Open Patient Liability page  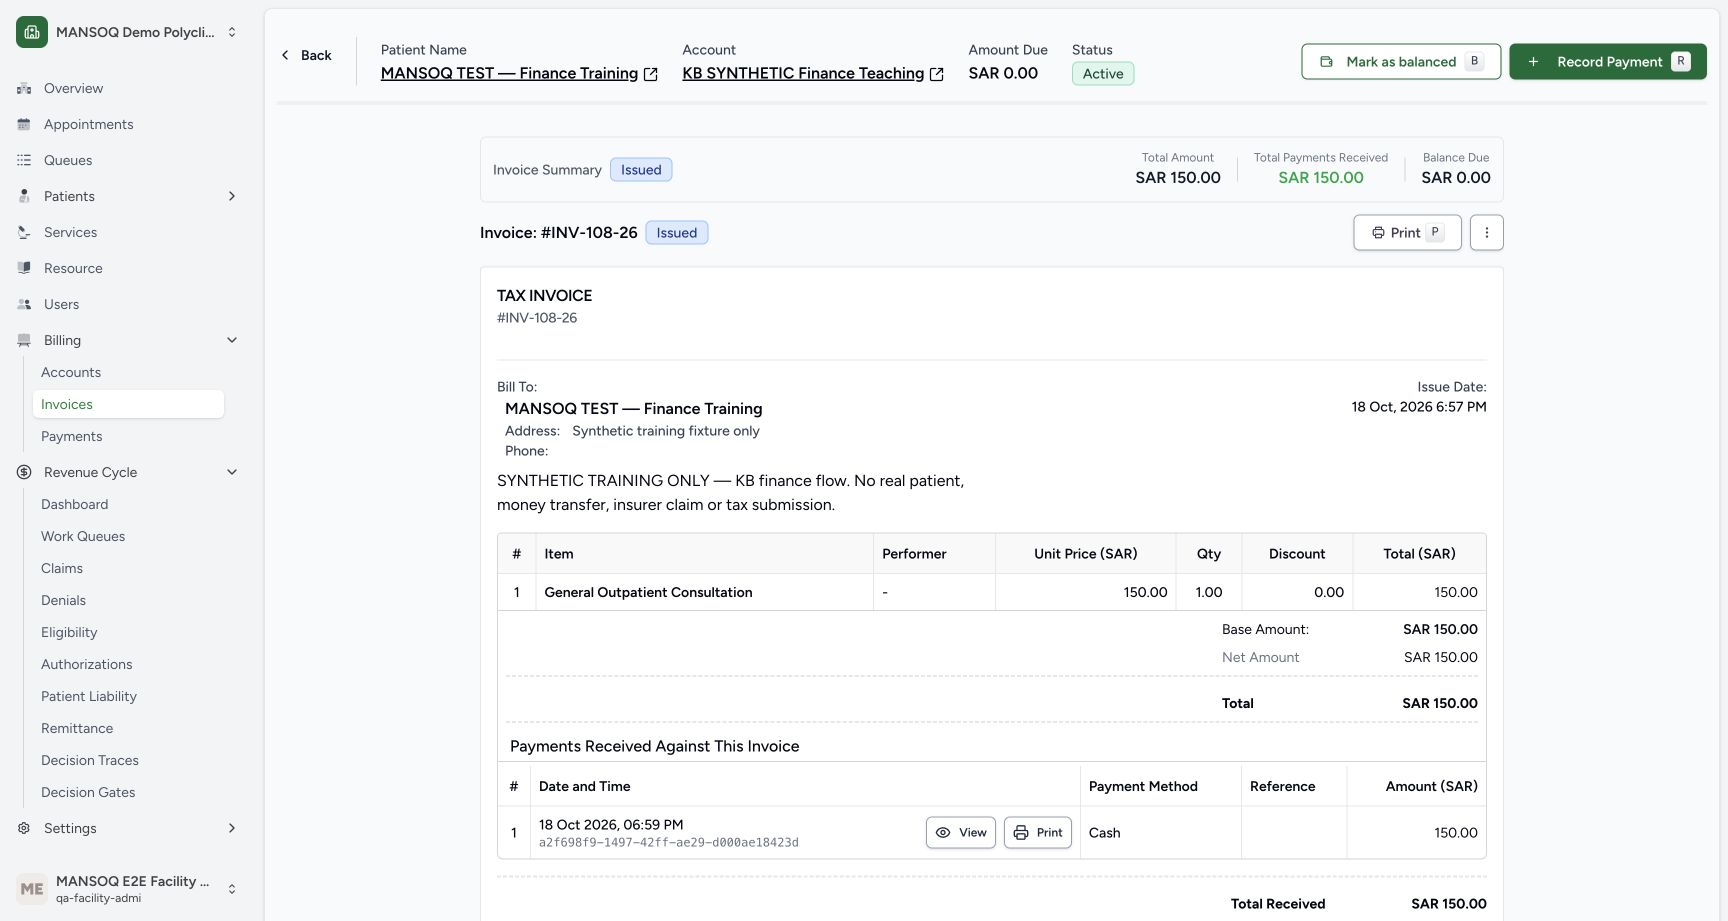click(89, 696)
